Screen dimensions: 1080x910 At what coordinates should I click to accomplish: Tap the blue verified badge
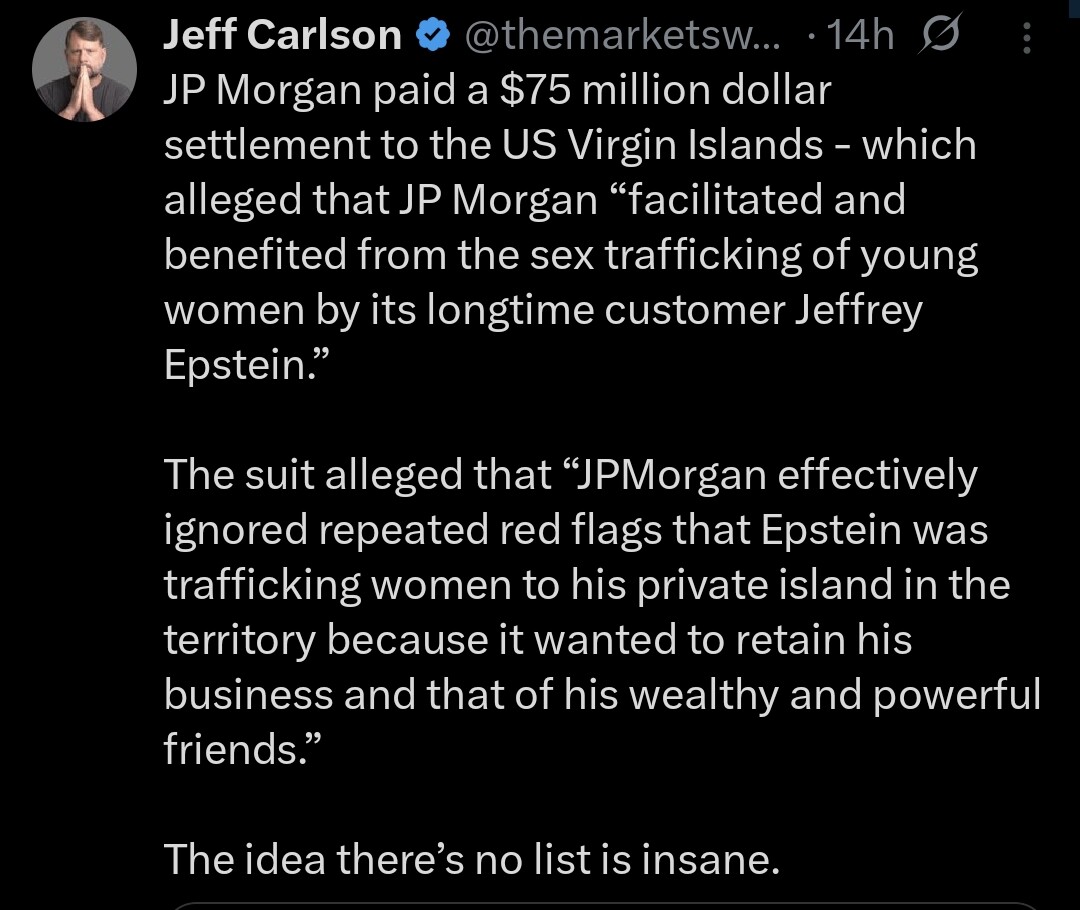click(x=431, y=37)
